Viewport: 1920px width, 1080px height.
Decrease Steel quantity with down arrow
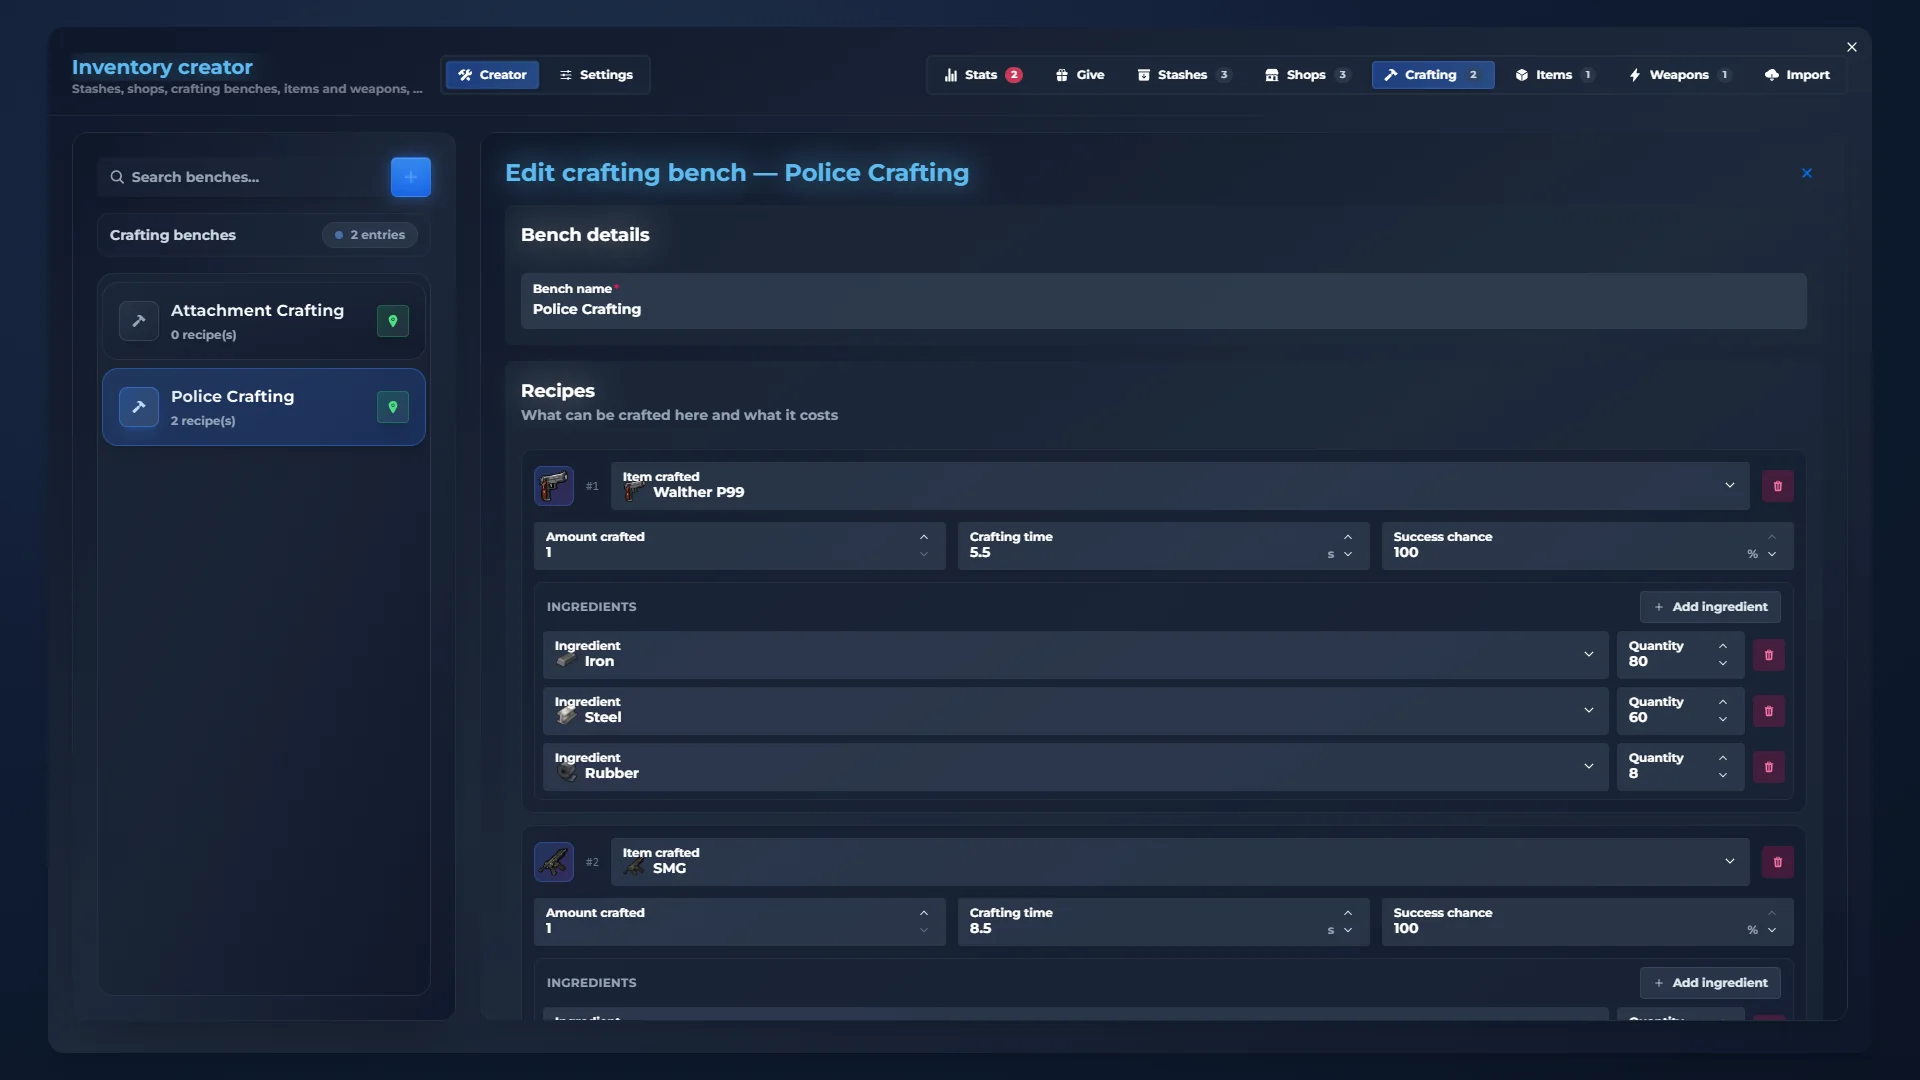1723,720
